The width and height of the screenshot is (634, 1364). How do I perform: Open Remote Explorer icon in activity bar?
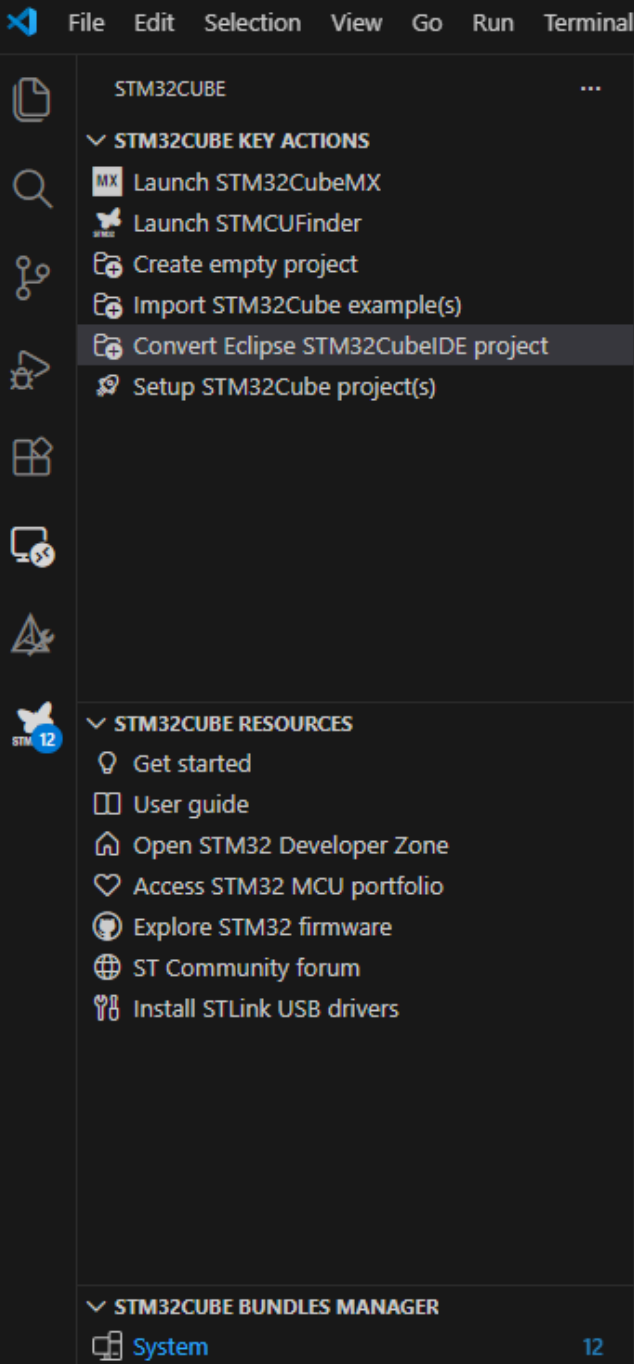pos(32,546)
